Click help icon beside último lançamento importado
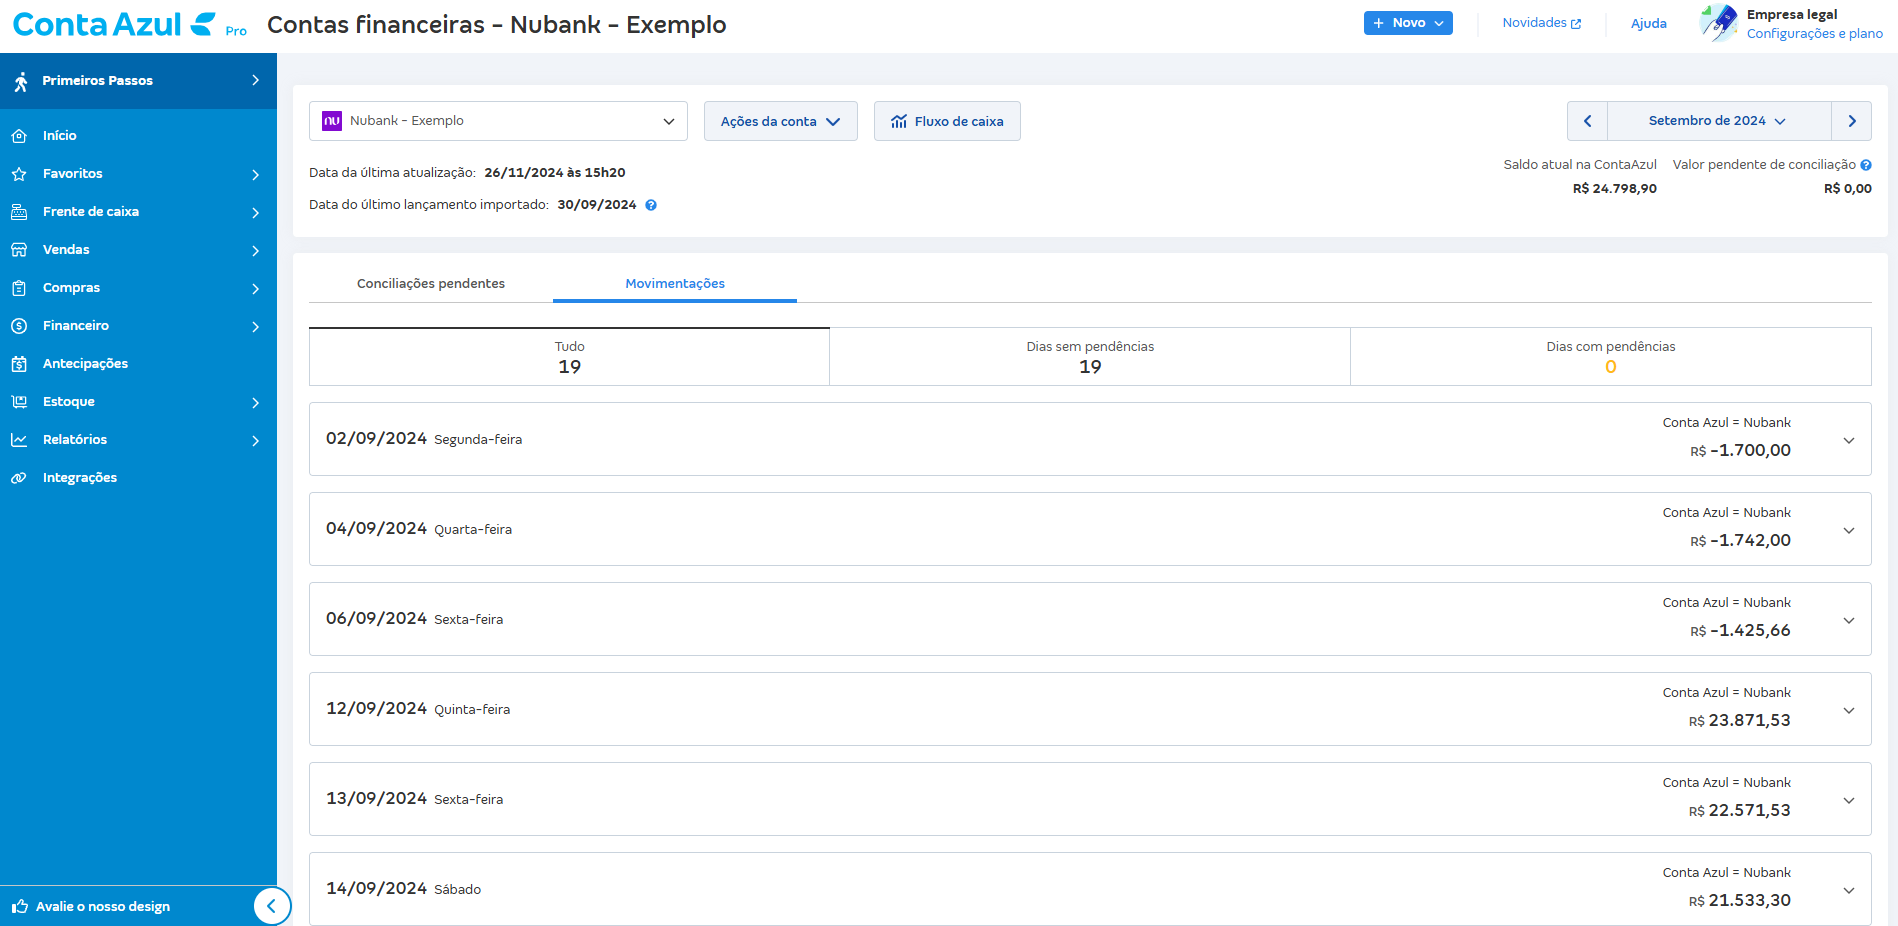Viewport: 1898px width, 926px height. coord(651,205)
